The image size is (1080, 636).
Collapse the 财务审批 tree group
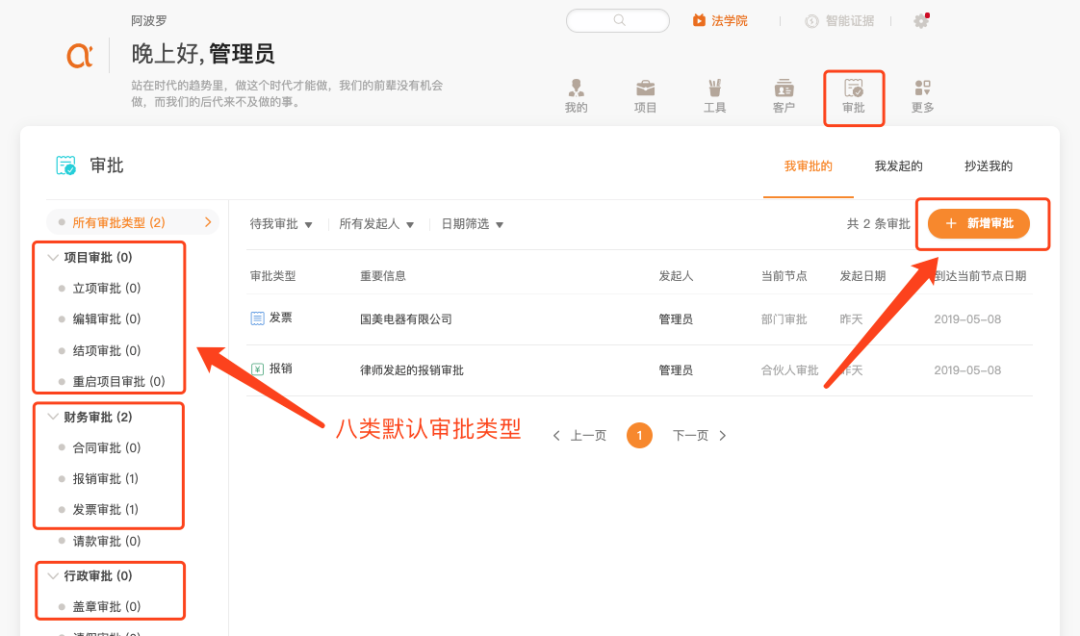click(53, 417)
